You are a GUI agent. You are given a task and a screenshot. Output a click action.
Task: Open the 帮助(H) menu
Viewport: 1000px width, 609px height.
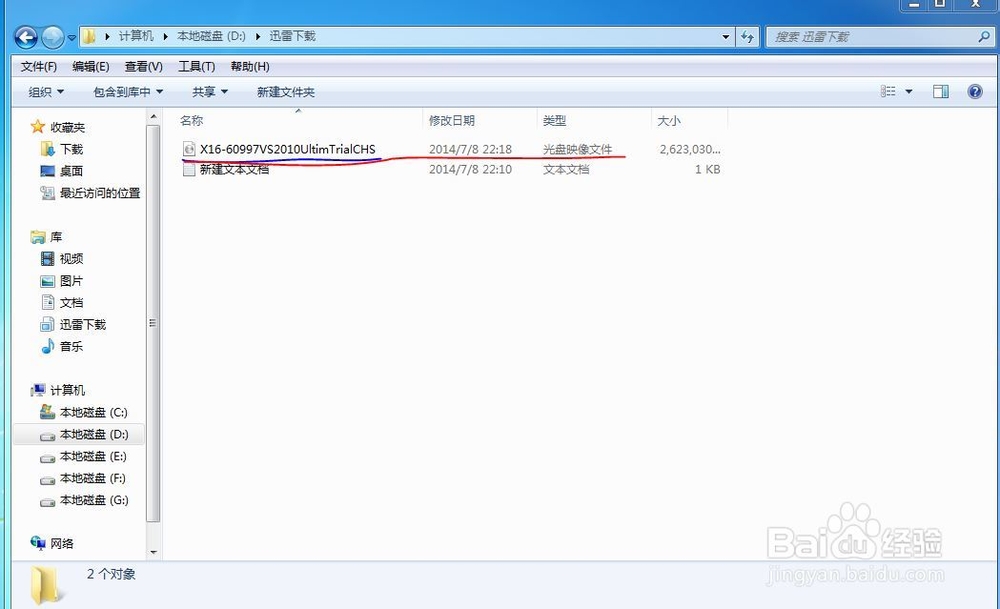pyautogui.click(x=250, y=66)
